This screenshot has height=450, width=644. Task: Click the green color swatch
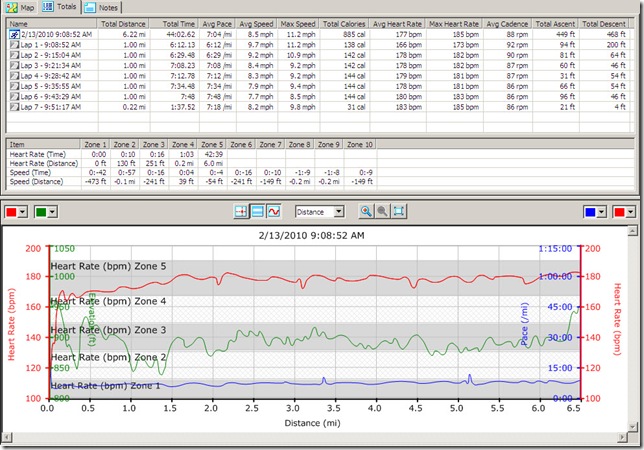41,212
